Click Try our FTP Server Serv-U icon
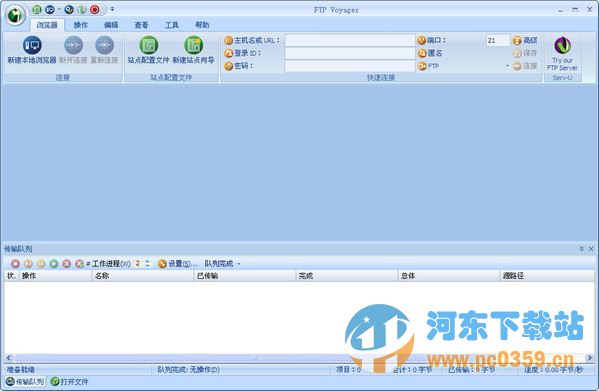 [x=562, y=53]
